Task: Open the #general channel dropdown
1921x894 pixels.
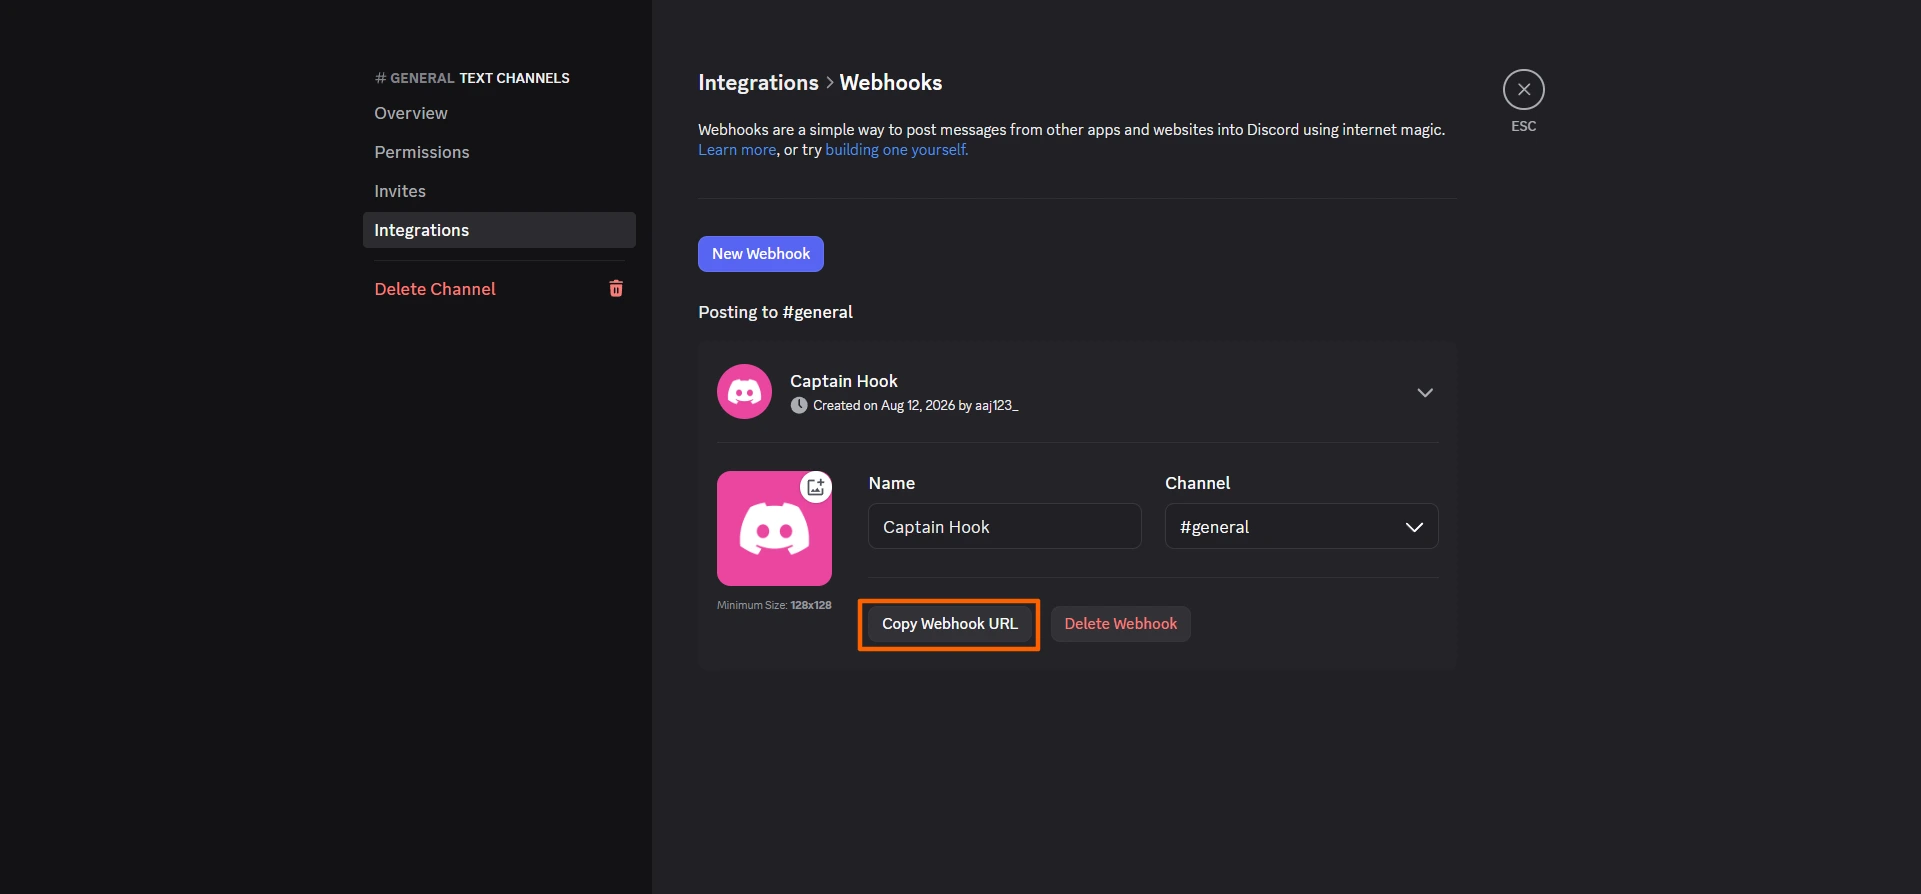Action: (x=1301, y=527)
